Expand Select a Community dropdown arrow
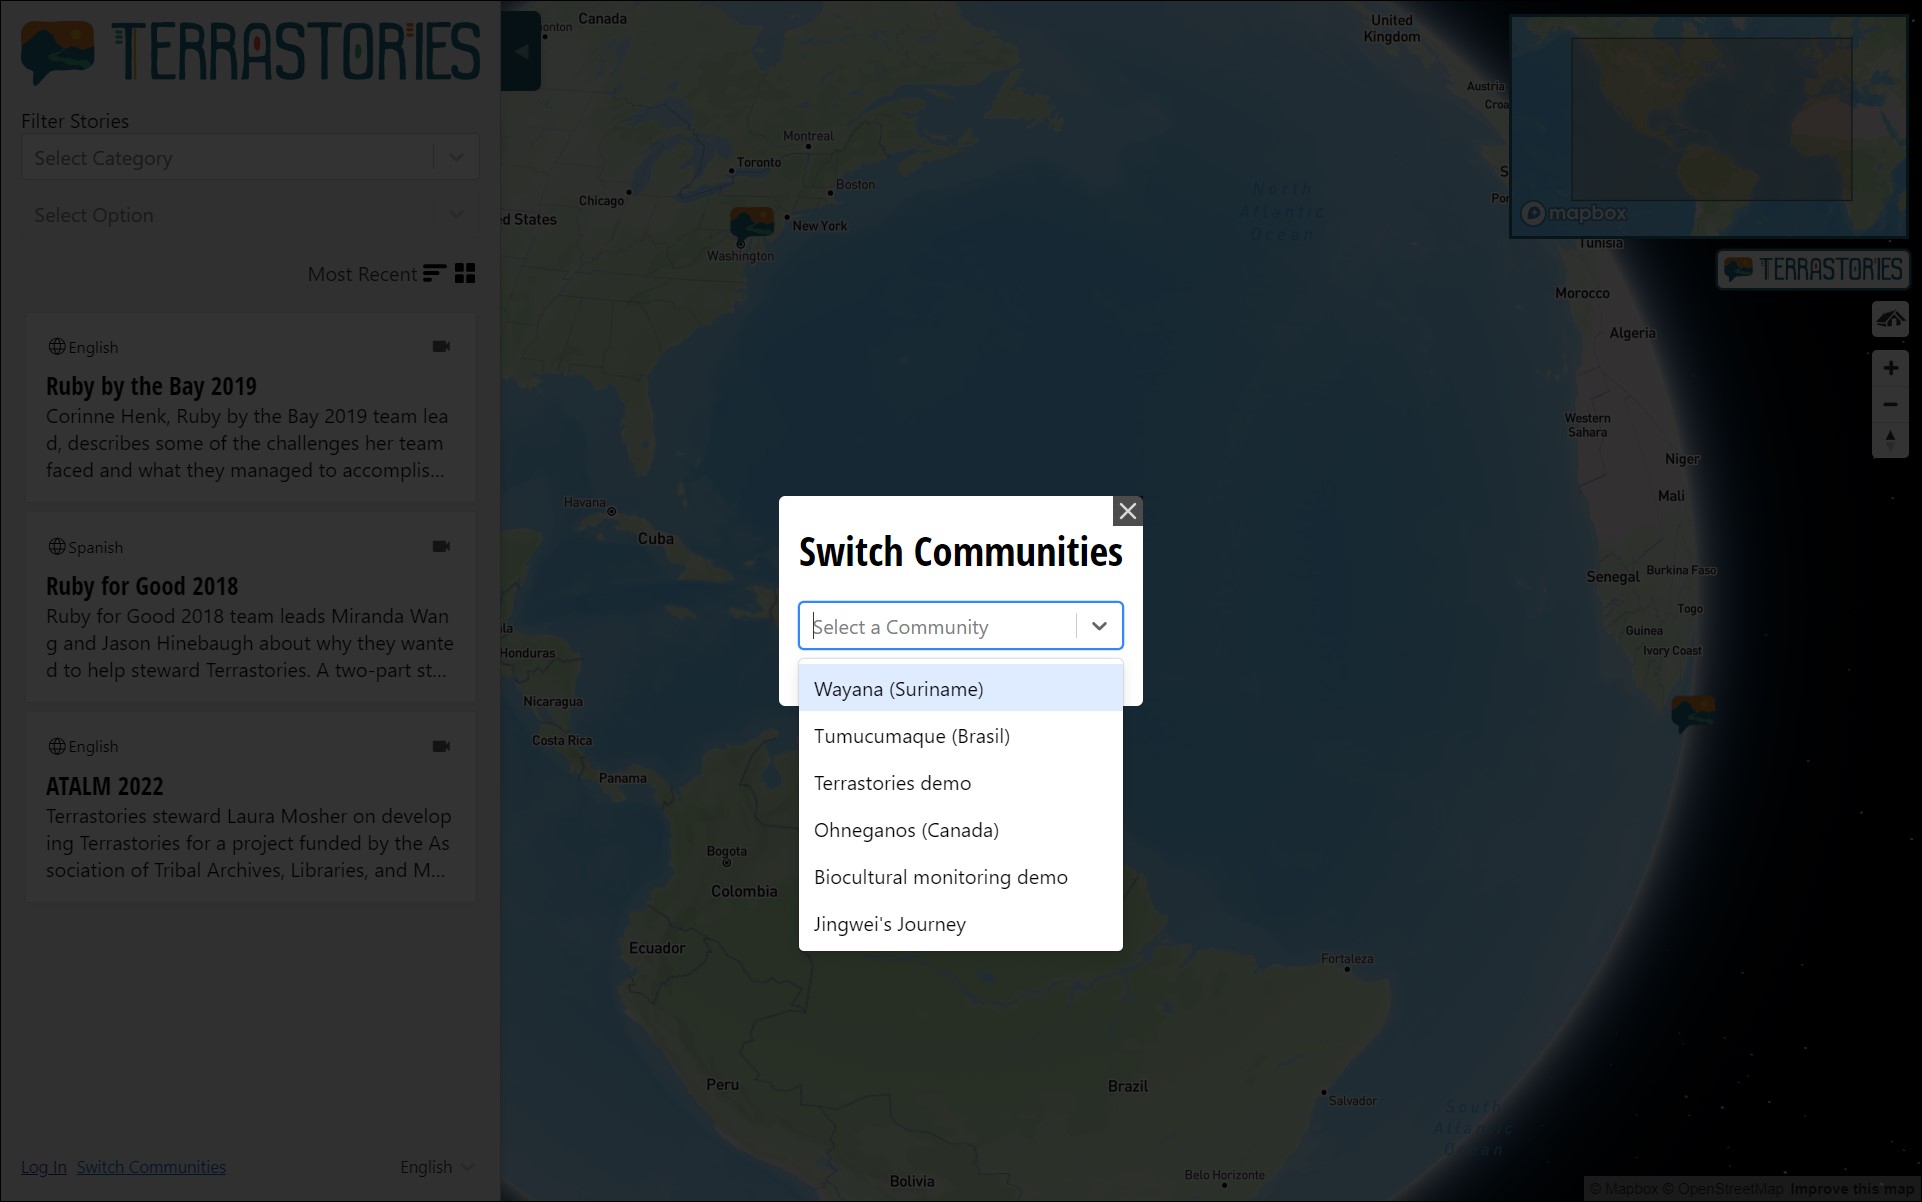The width and height of the screenshot is (1922, 1202). (1099, 626)
